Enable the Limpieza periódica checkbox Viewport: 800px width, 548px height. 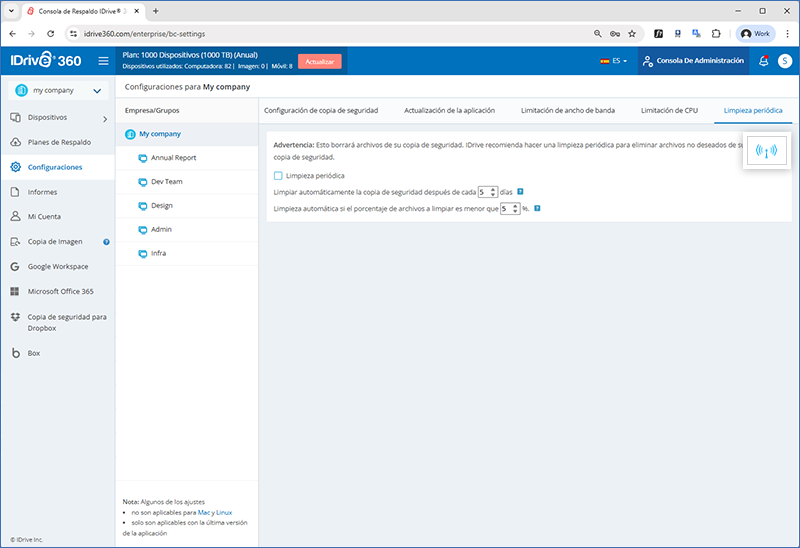[278, 176]
